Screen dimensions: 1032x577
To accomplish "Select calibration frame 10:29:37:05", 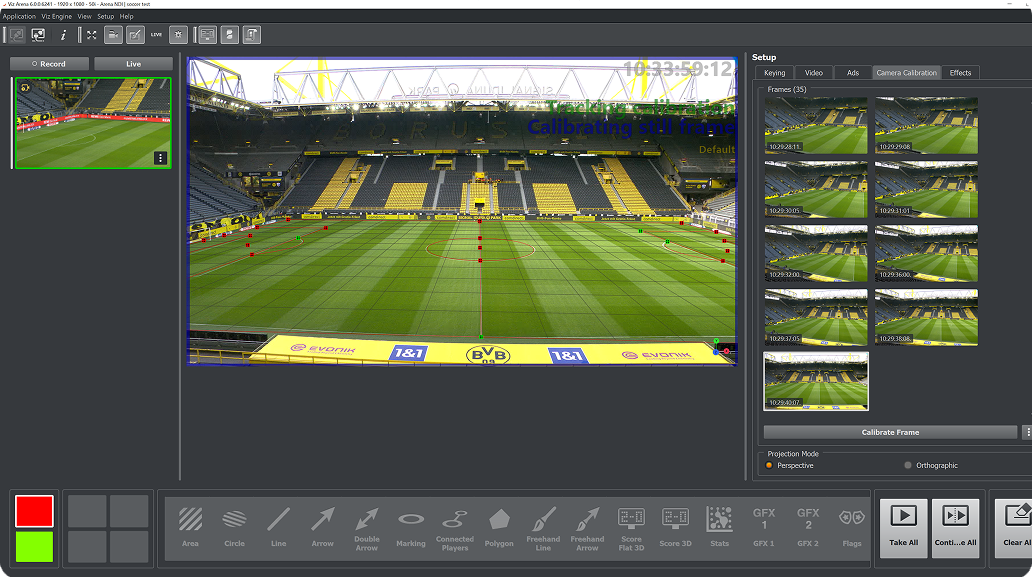I will [816, 317].
